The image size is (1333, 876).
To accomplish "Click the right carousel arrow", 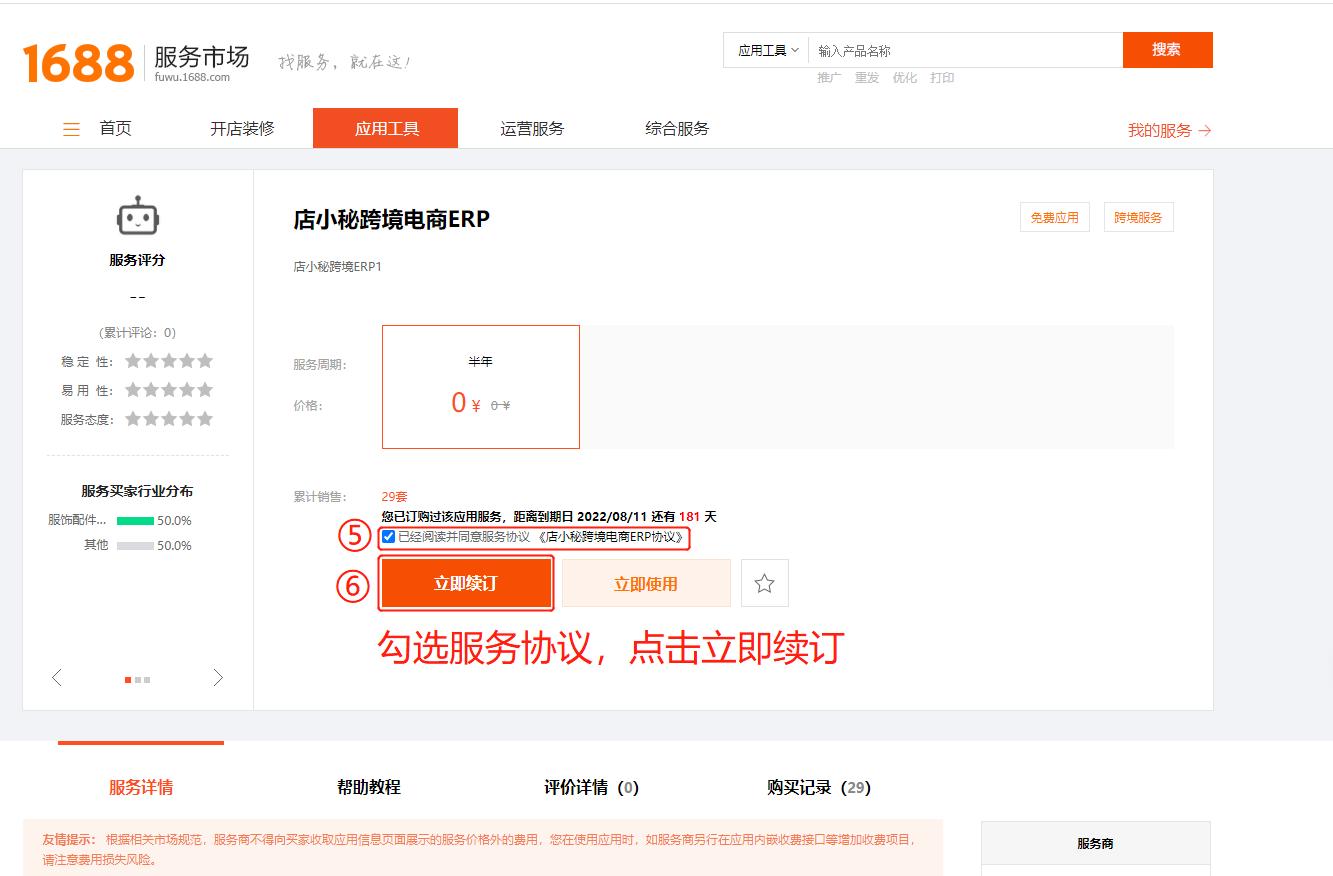I will 218,677.
